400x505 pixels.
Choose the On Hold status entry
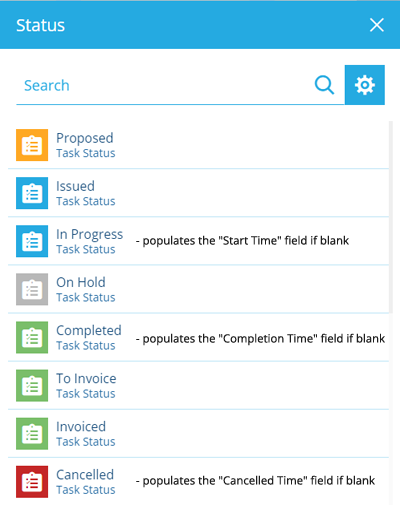tap(198, 289)
